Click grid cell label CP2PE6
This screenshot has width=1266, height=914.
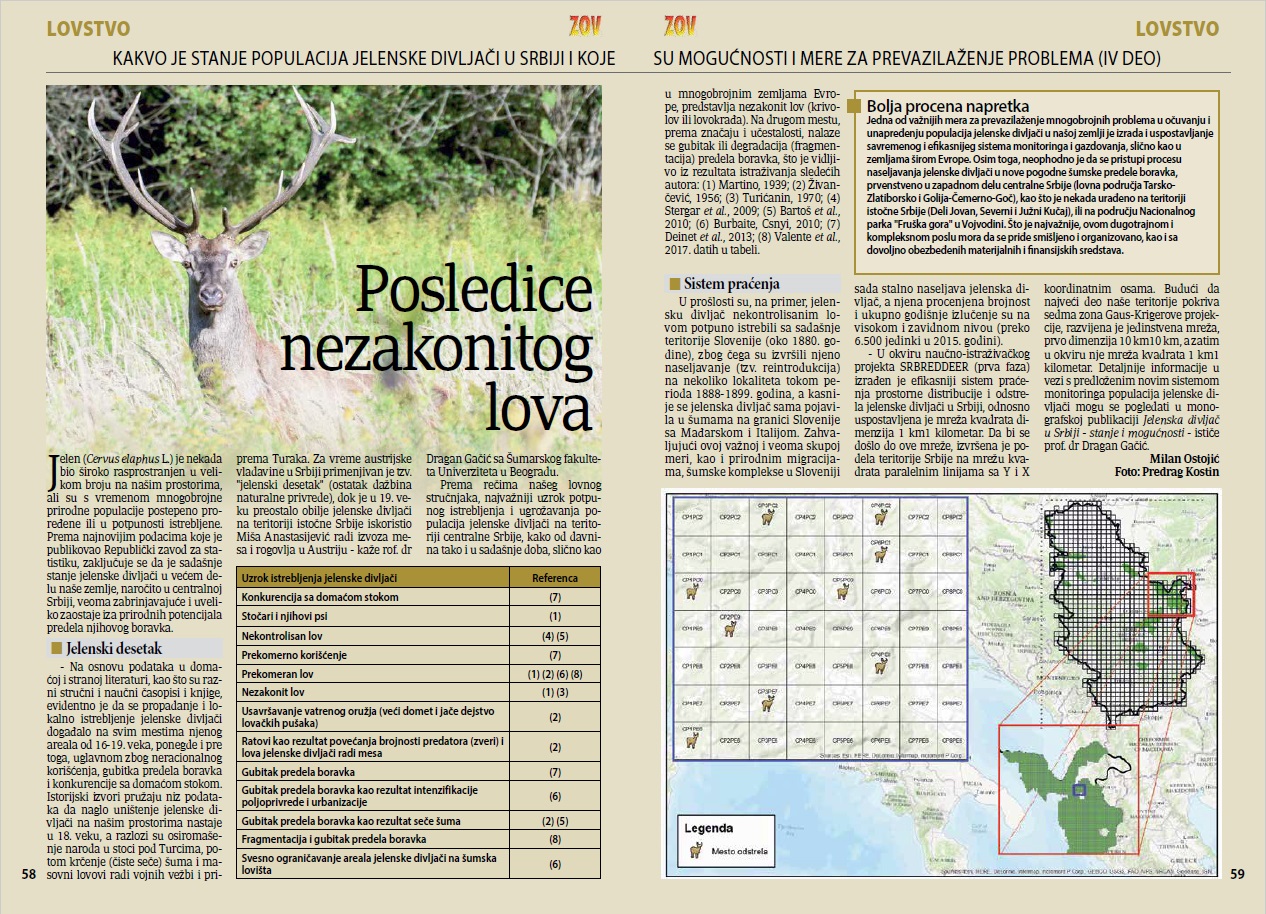pos(730,741)
